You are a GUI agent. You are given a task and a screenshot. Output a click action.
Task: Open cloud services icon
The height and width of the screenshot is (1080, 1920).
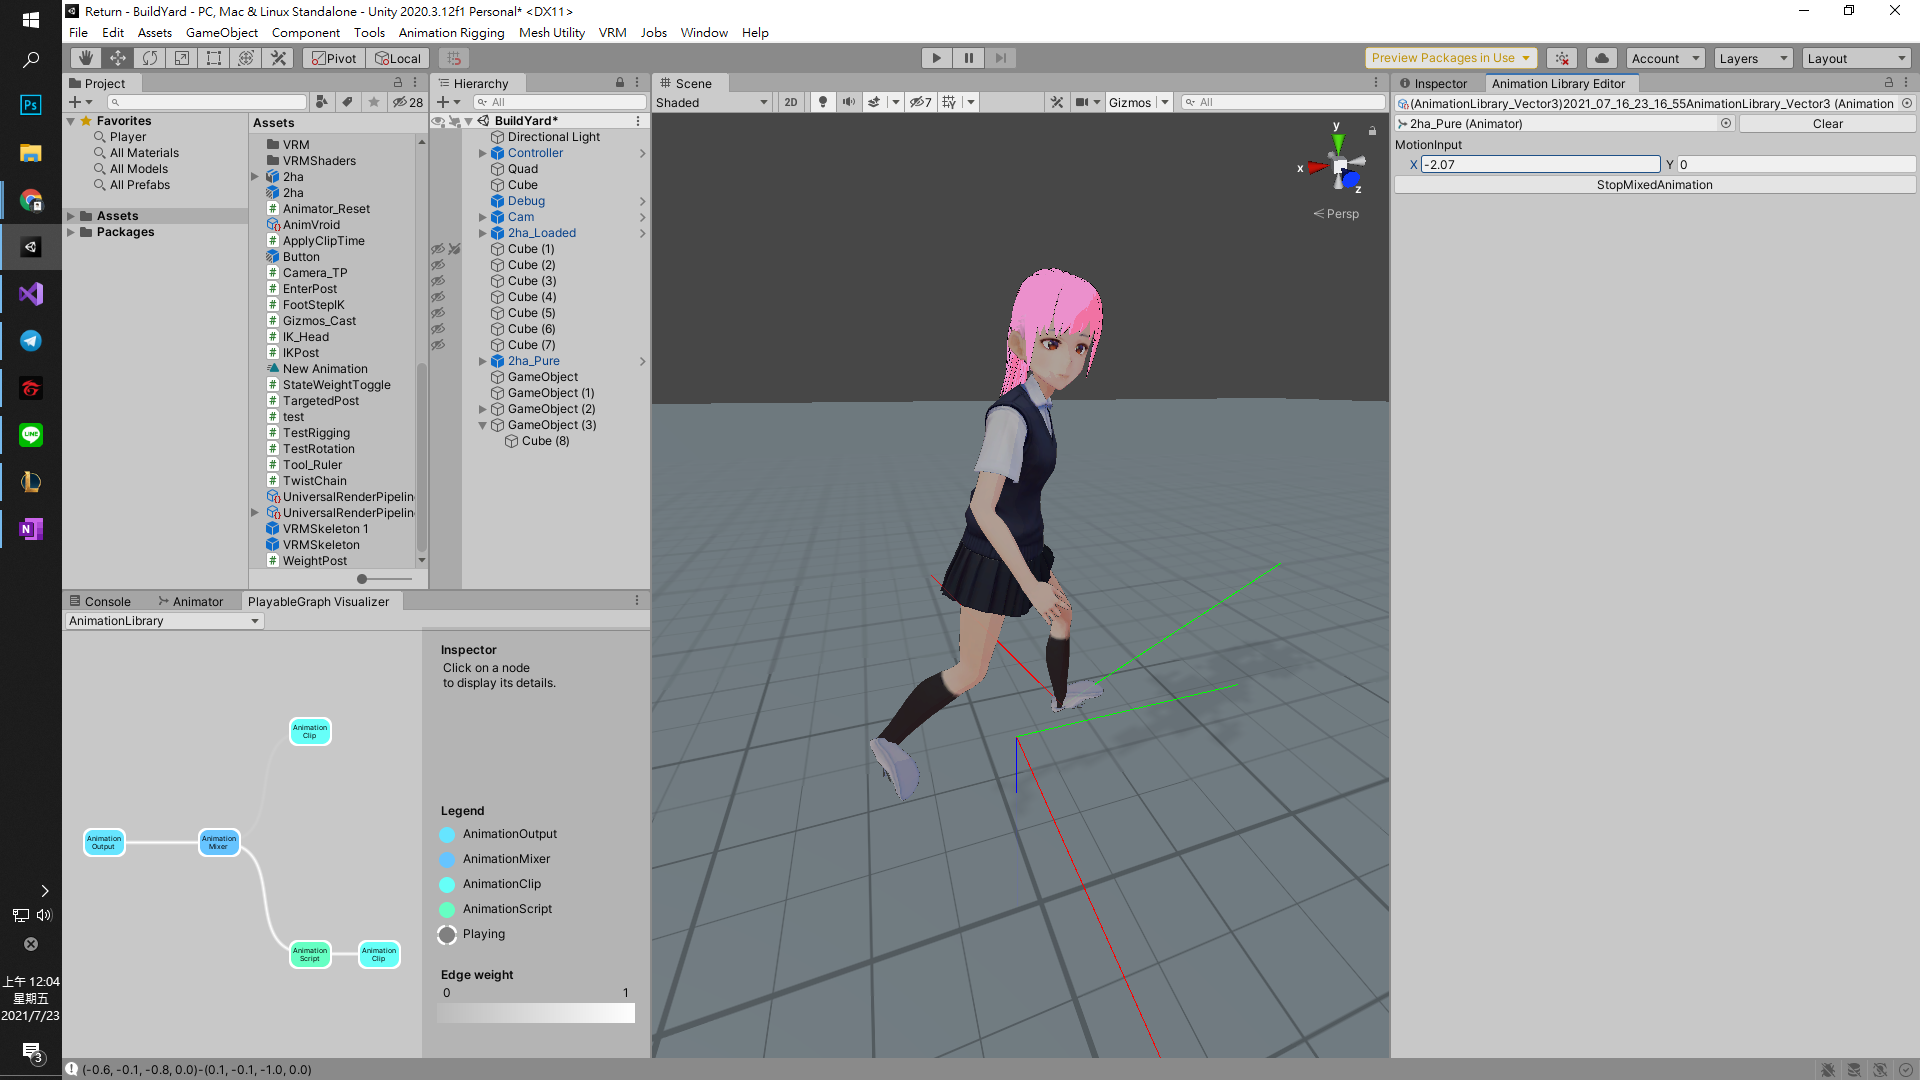(1602, 58)
